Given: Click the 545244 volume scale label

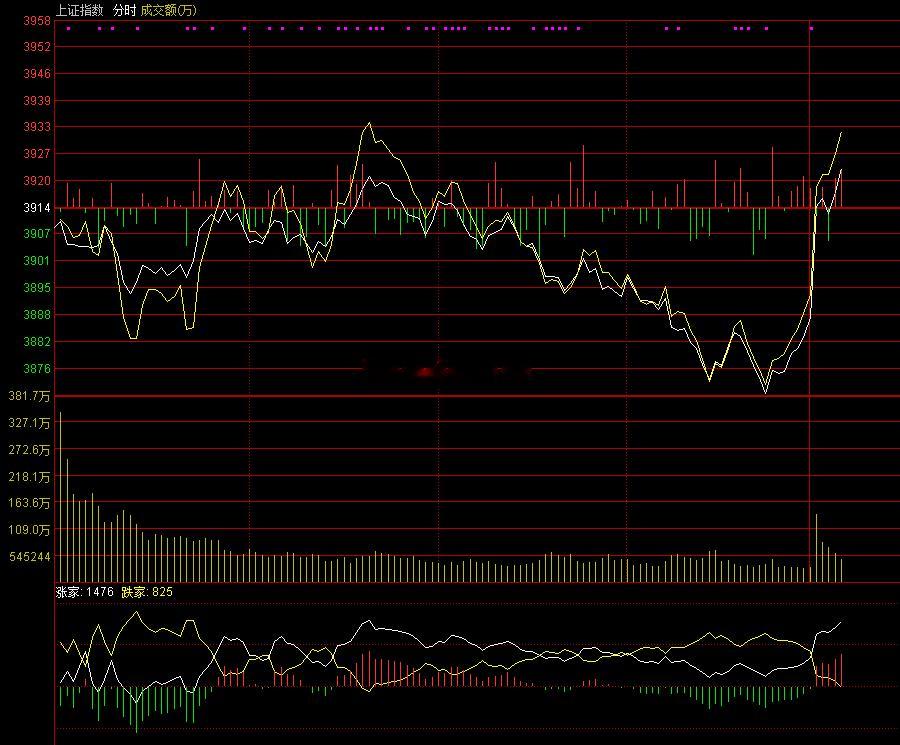Looking at the screenshot, I should (29, 557).
